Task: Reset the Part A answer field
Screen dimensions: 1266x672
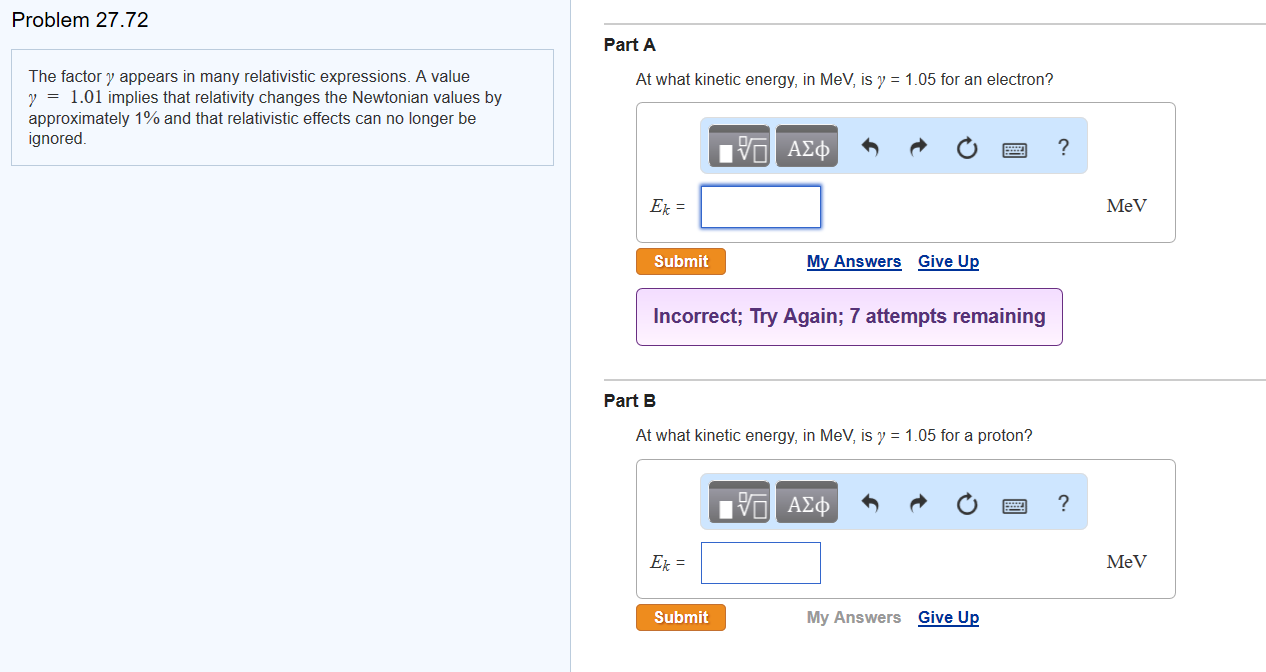Action: pyautogui.click(x=966, y=146)
